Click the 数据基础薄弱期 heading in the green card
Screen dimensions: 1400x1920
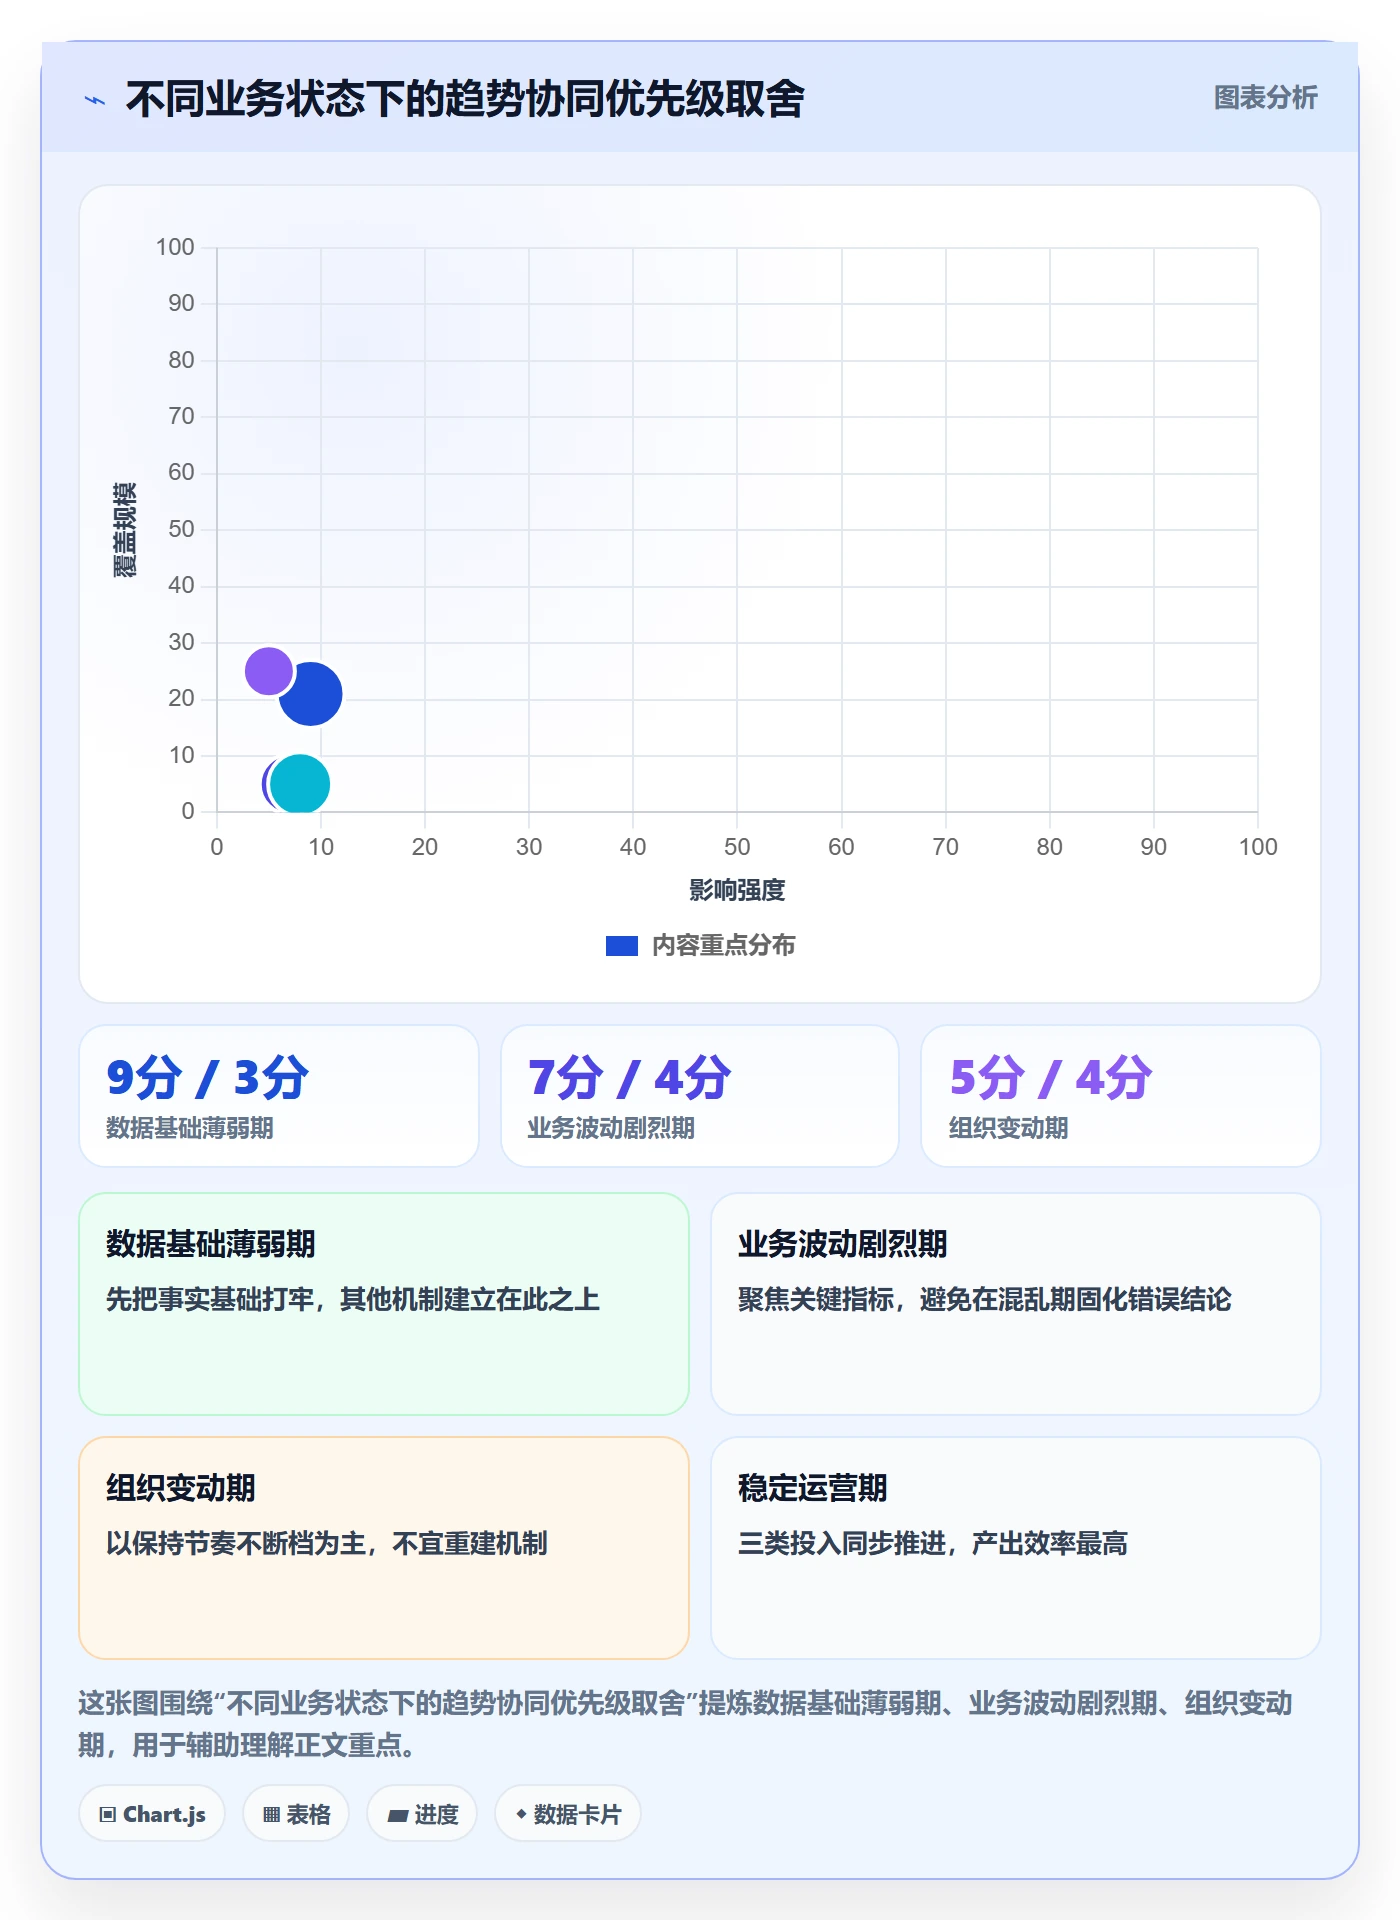(x=211, y=1244)
